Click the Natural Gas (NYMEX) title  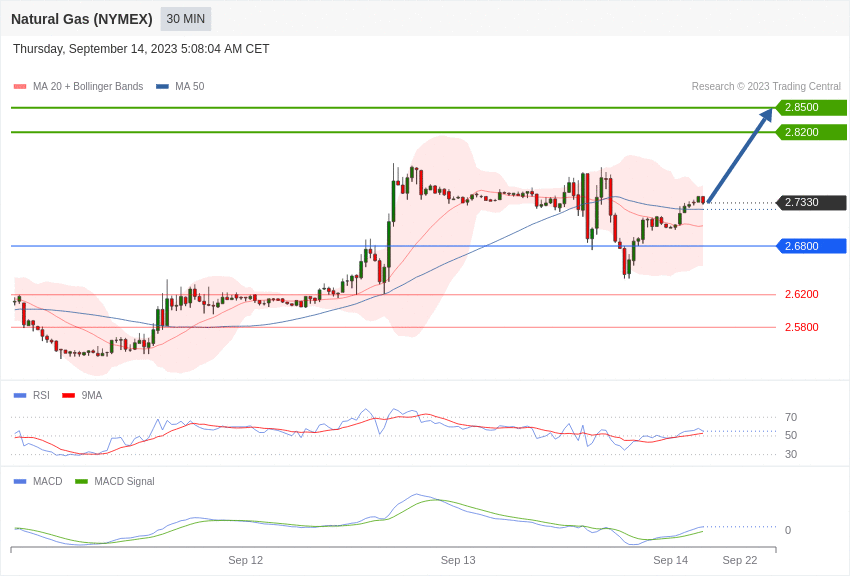[x=82, y=19]
